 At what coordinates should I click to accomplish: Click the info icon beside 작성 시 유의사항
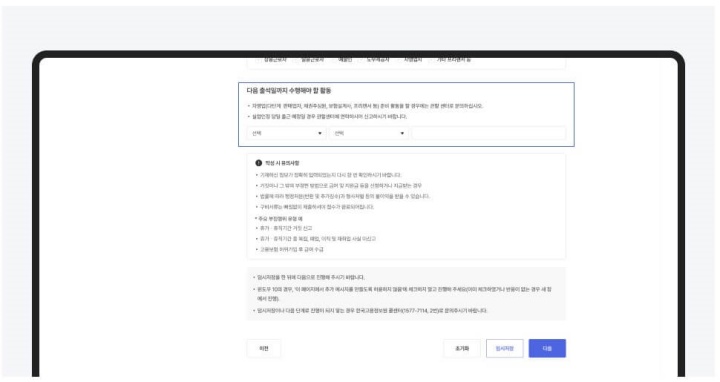click(x=259, y=163)
